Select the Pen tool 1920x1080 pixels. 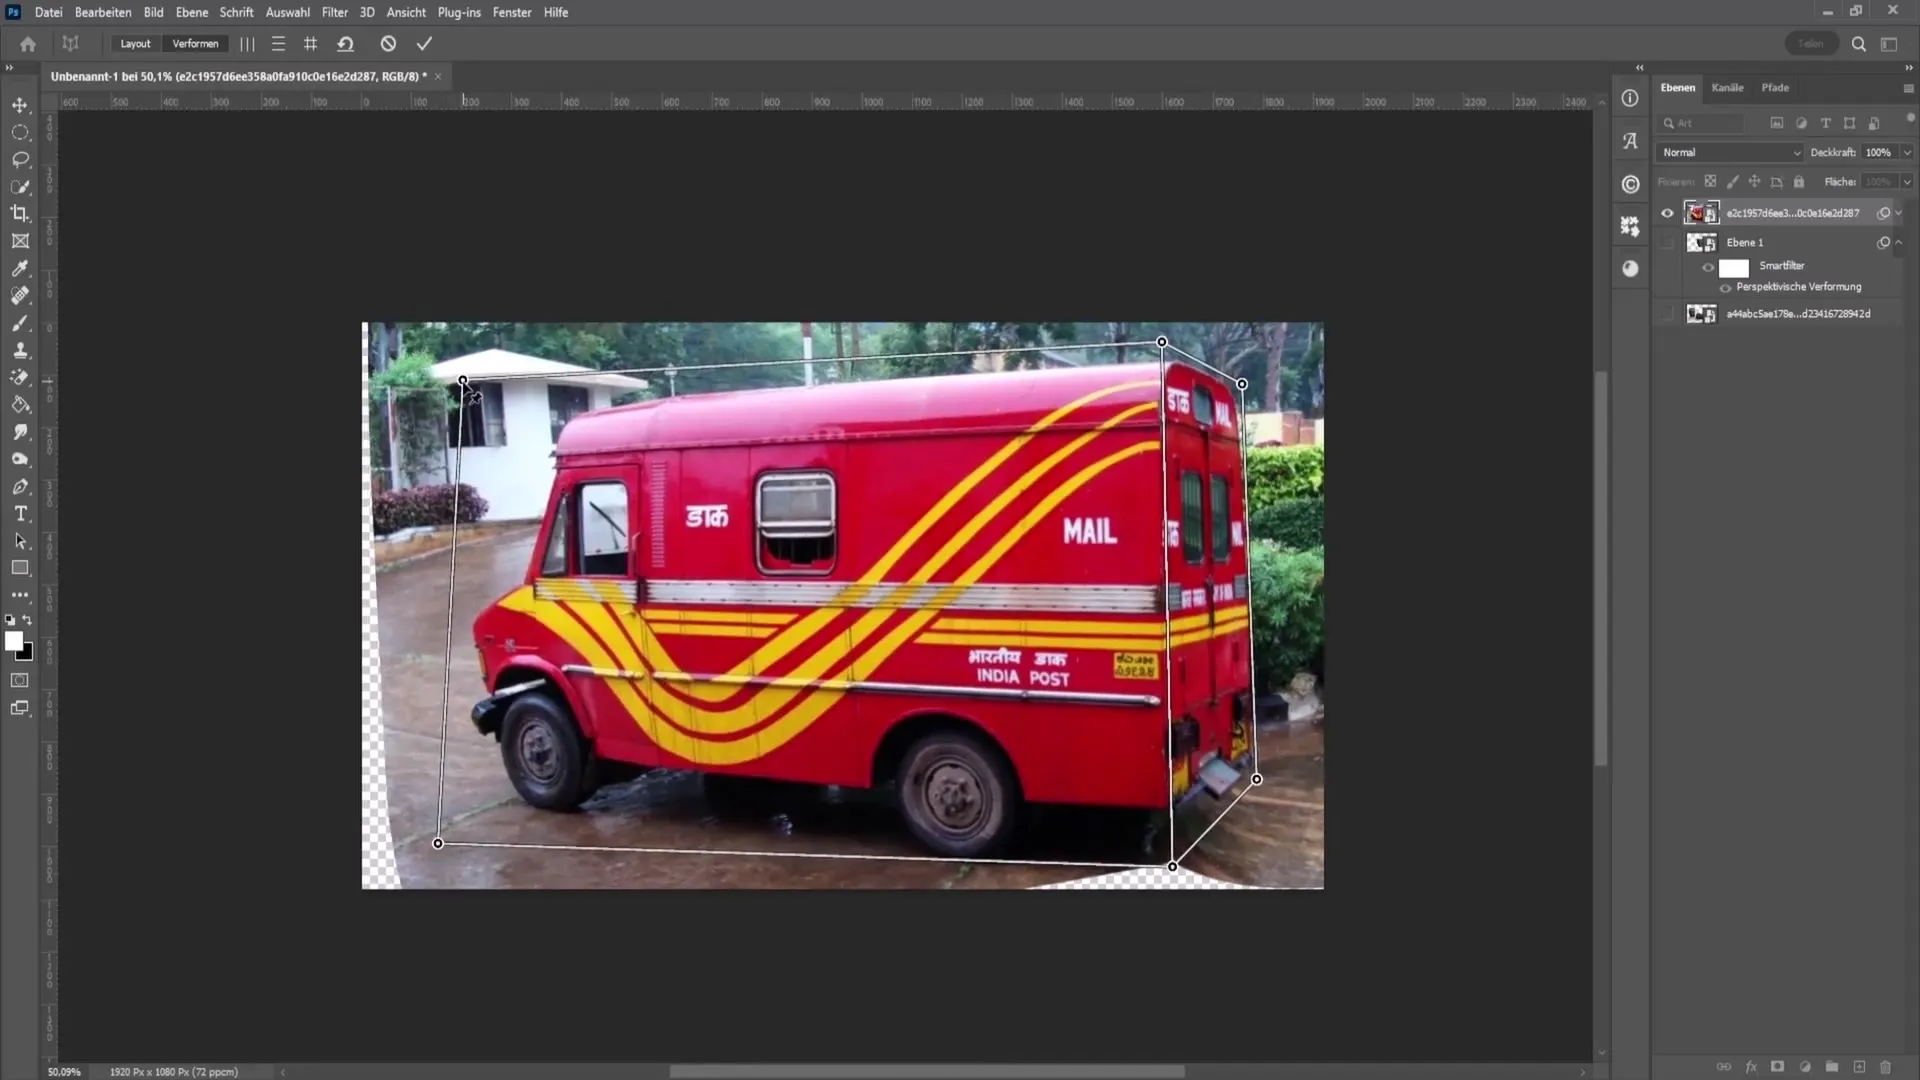click(20, 487)
